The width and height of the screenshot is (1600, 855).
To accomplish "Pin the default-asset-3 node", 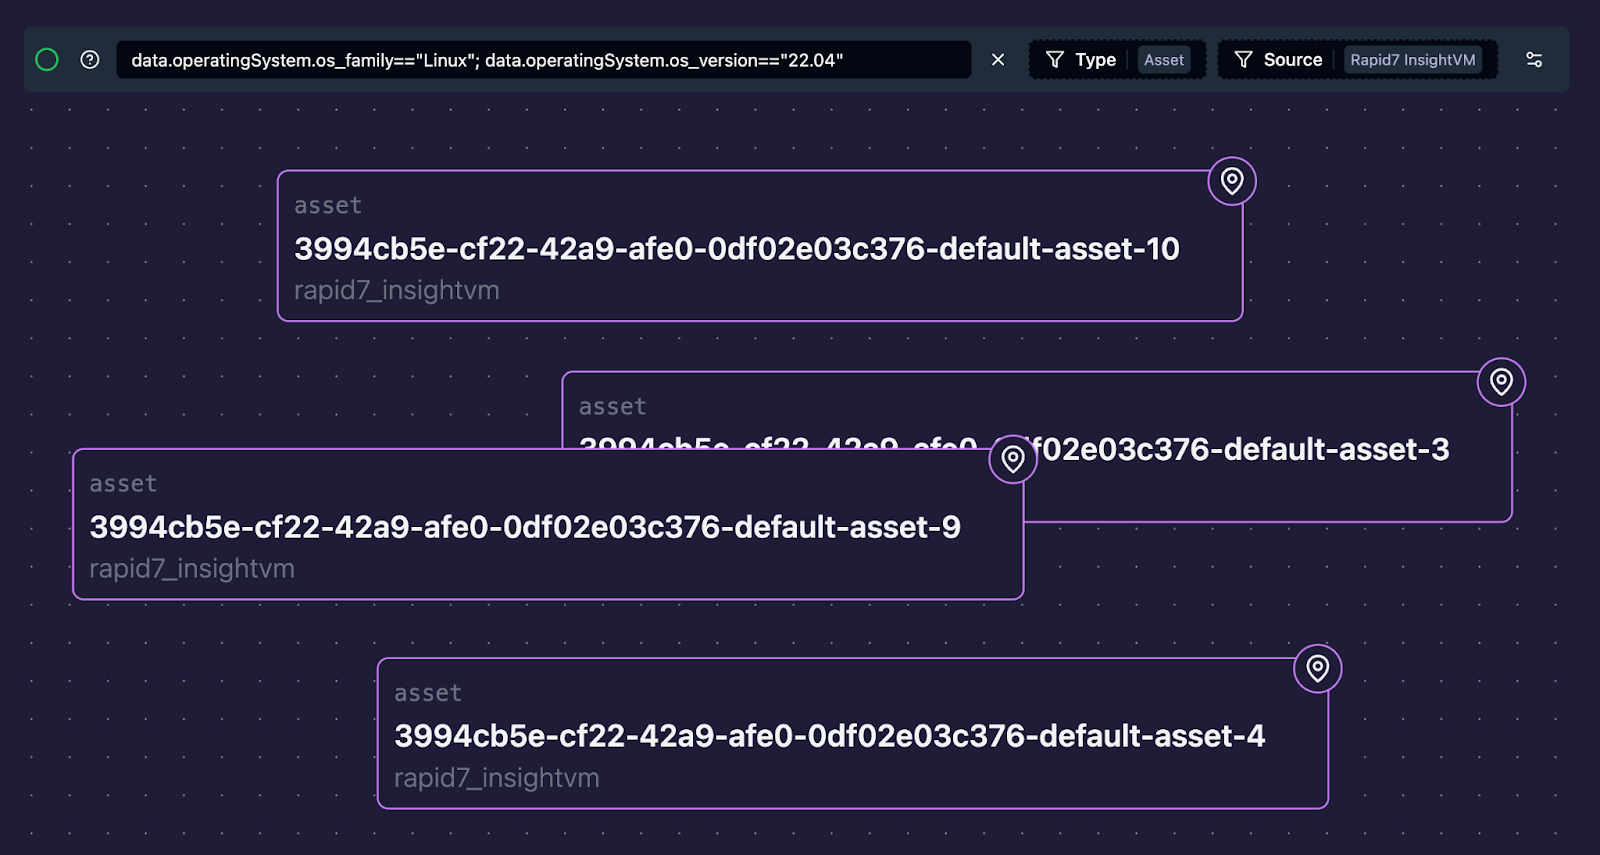I will click(x=1501, y=382).
